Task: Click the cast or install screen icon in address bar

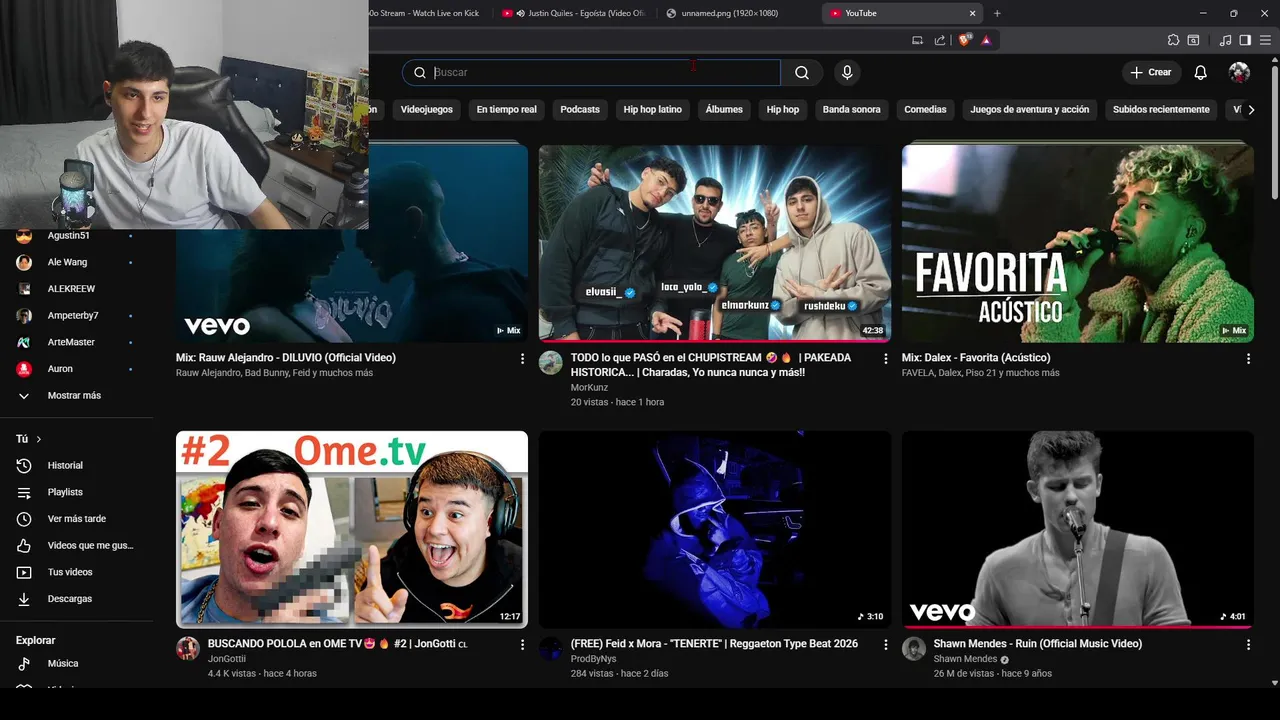Action: [x=917, y=40]
